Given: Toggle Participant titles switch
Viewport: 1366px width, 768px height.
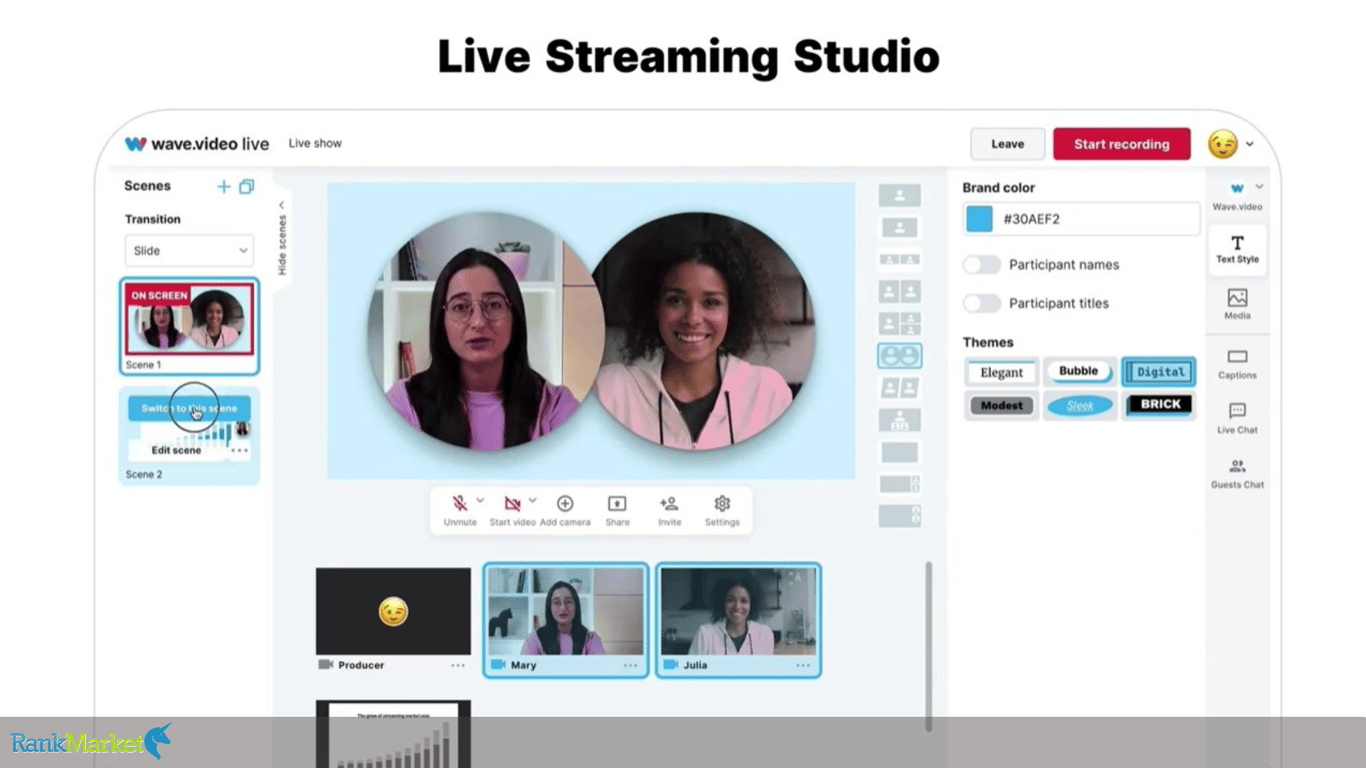Looking at the screenshot, I should point(982,303).
